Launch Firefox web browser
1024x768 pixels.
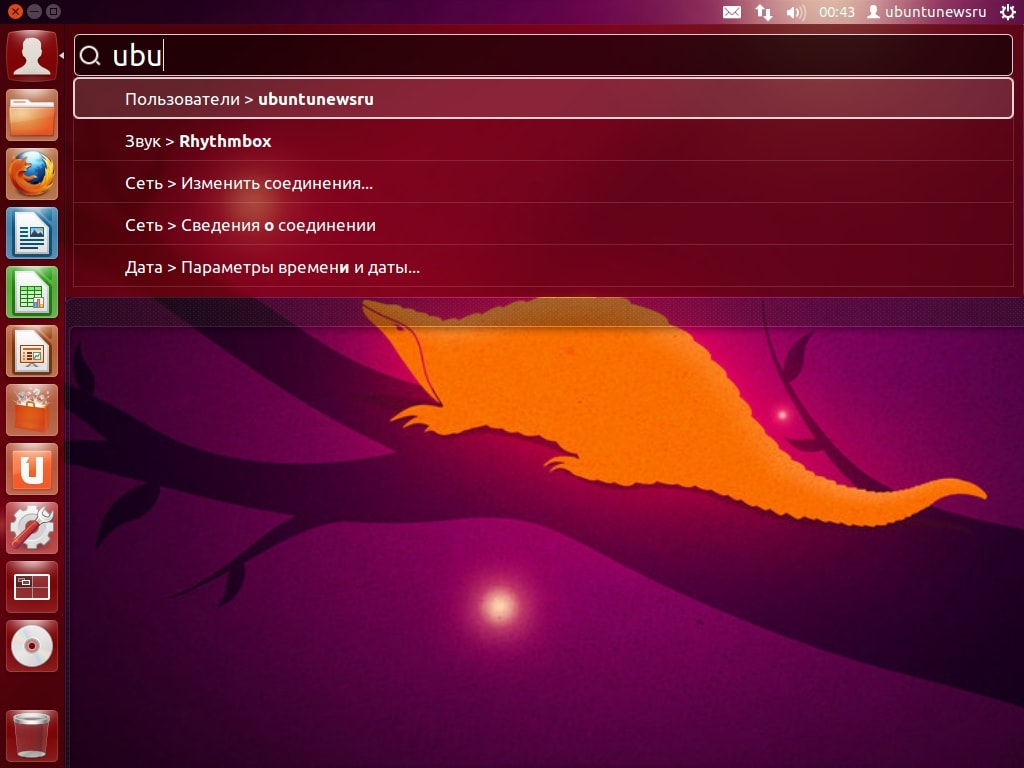click(32, 174)
